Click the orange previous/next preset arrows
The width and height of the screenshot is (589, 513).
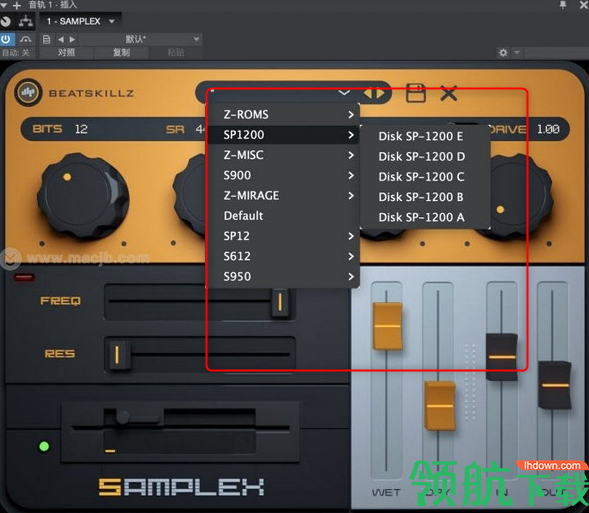coord(374,93)
